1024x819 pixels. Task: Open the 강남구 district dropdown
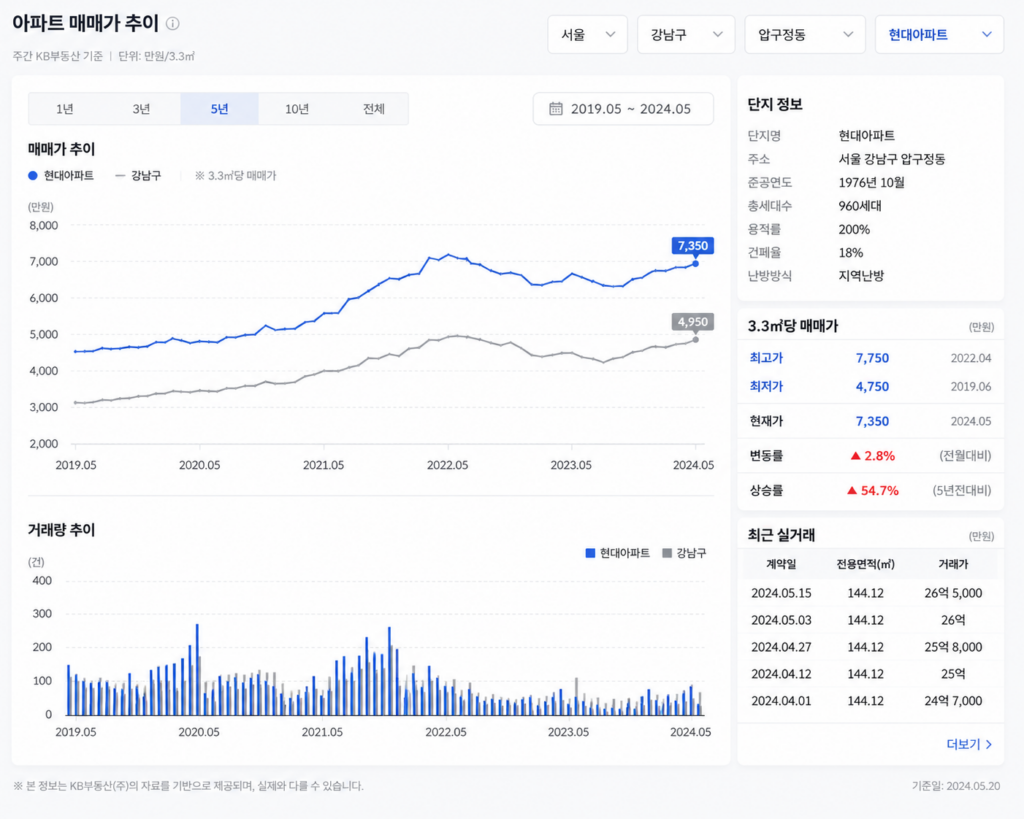coord(686,35)
